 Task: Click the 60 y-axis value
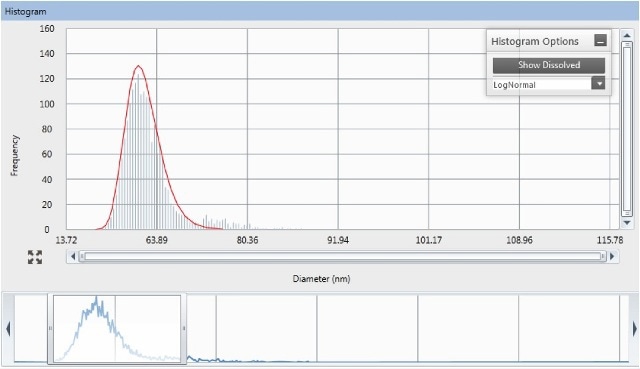point(47,154)
